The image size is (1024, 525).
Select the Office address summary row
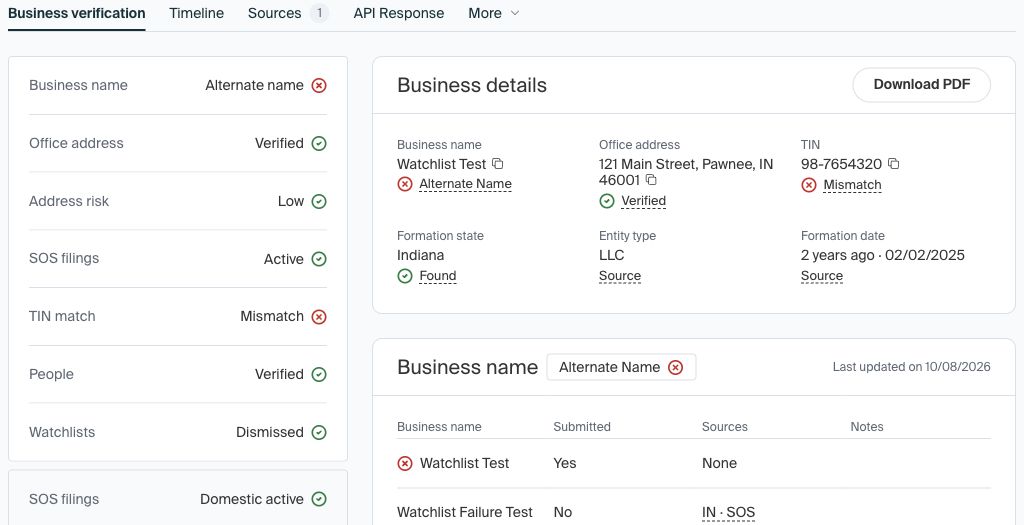coord(178,144)
